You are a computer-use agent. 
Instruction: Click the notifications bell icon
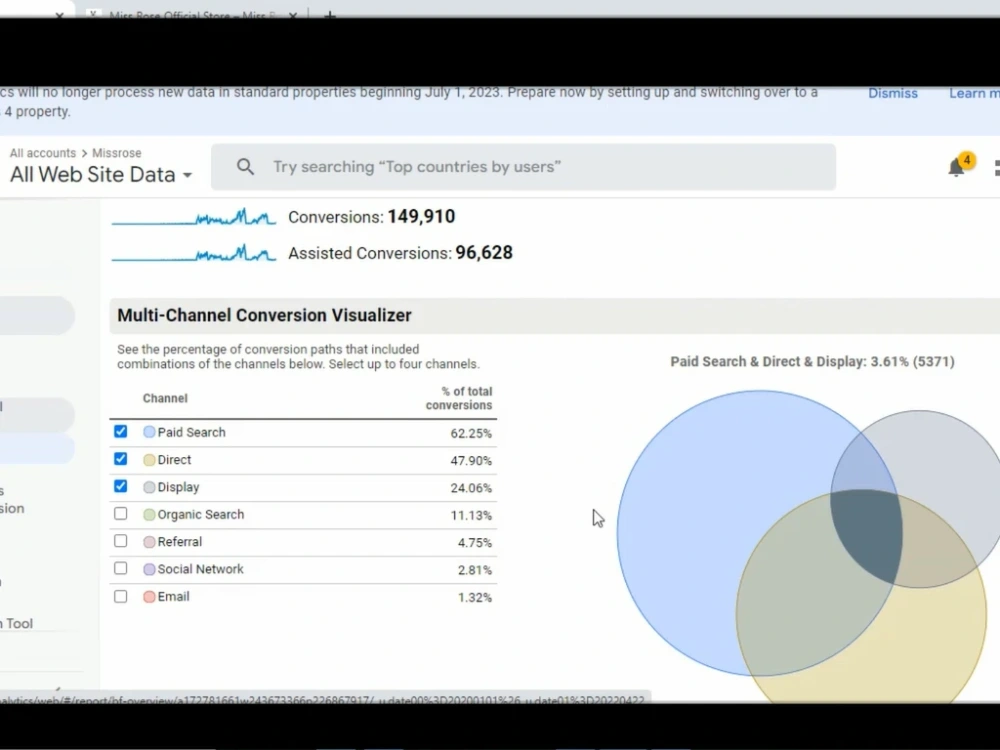click(956, 167)
